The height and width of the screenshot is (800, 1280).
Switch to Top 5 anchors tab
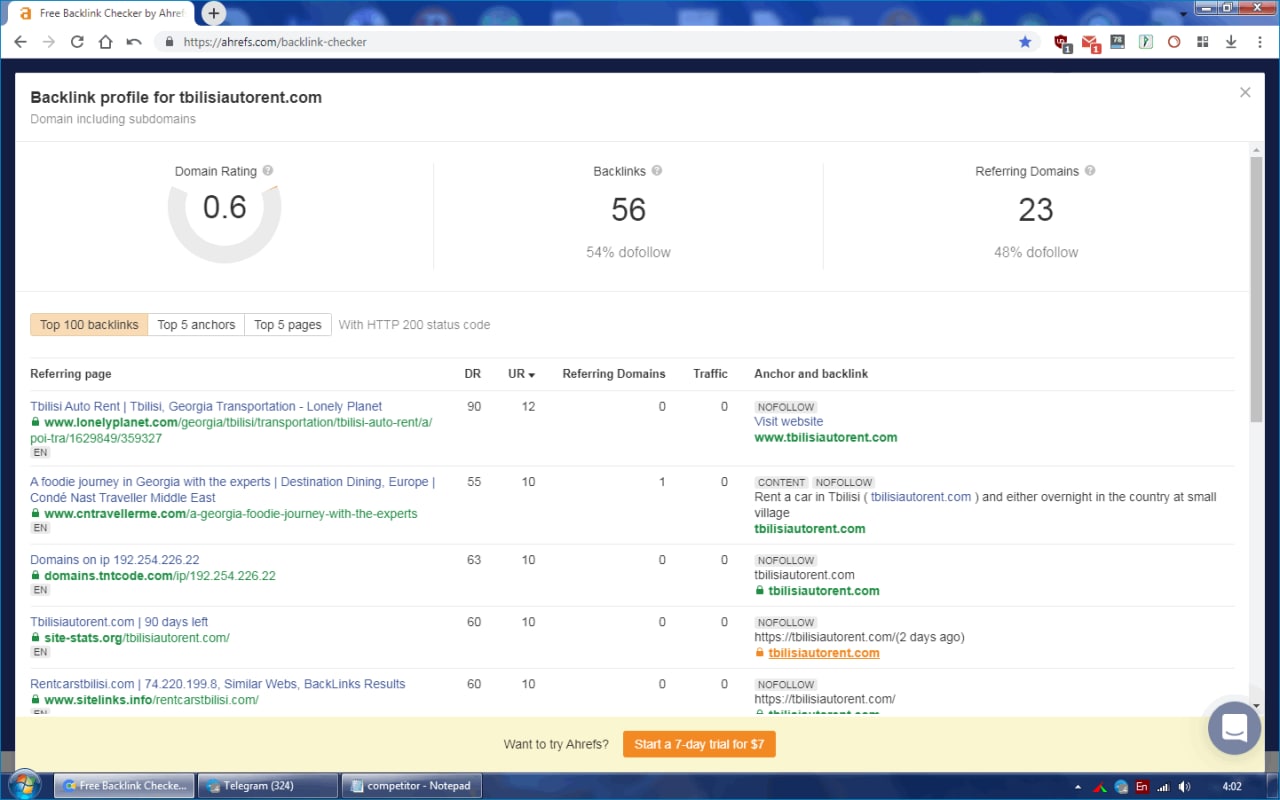tap(196, 325)
